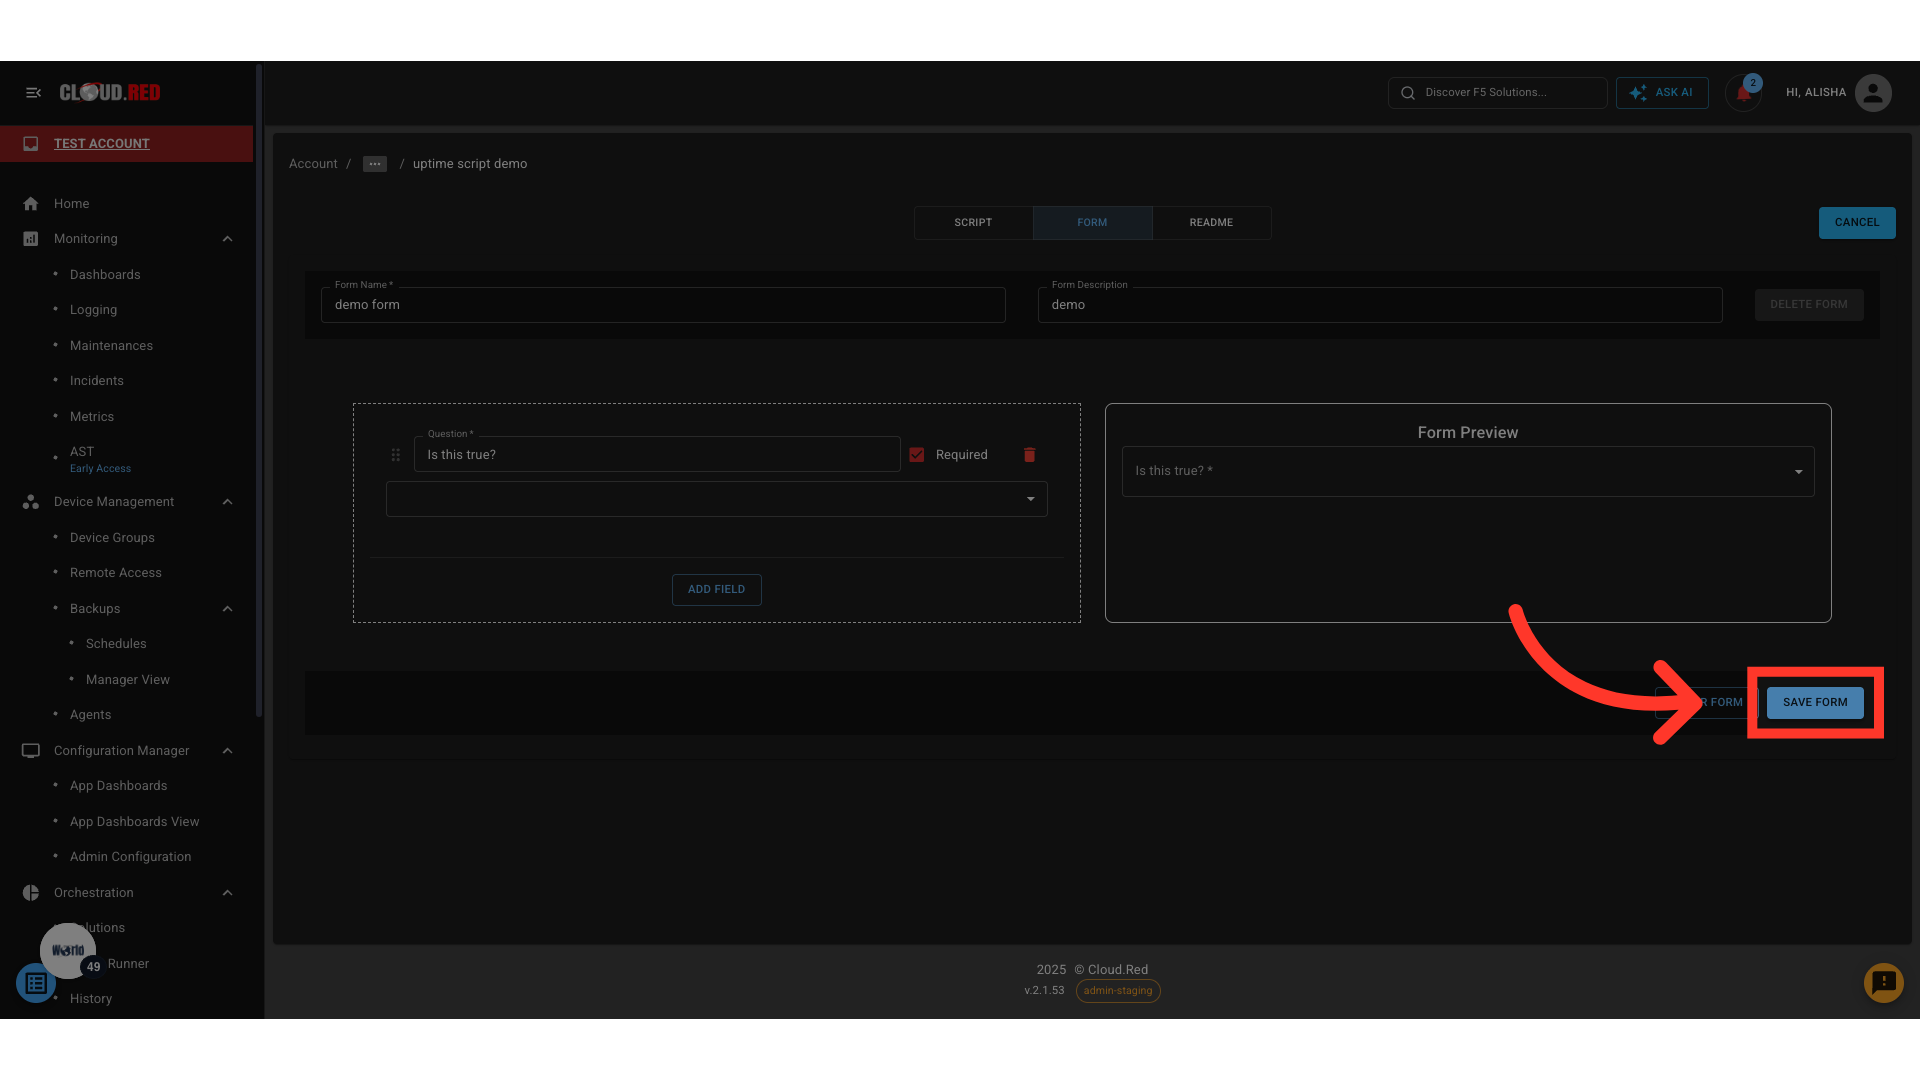Click the sparkle Ask AI button
Screen dimensions: 1920x1080
[x=1662, y=93]
